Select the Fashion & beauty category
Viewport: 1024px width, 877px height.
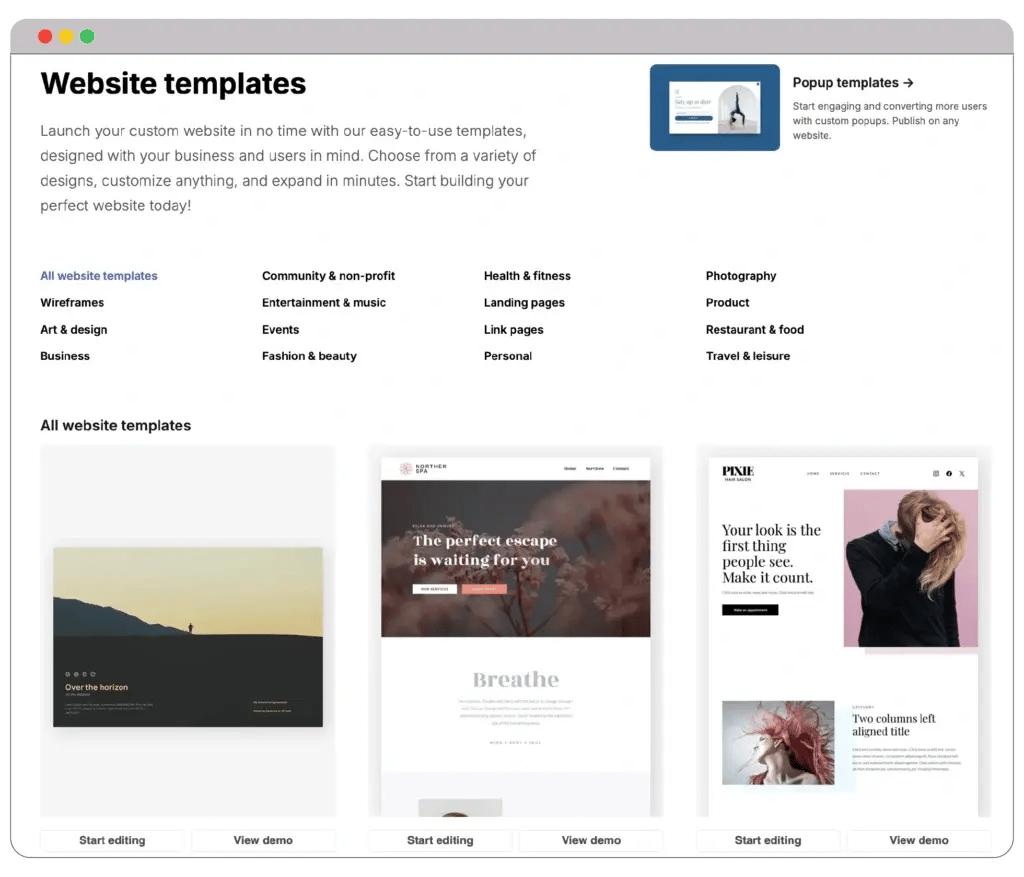(x=309, y=356)
